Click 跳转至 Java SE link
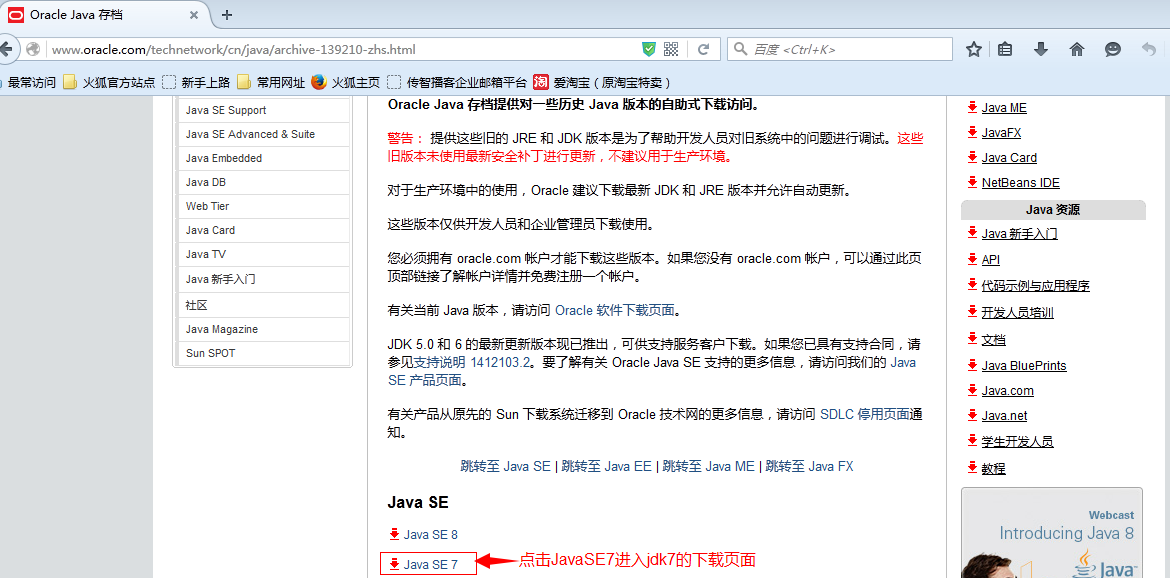The image size is (1170, 578). coord(505,466)
